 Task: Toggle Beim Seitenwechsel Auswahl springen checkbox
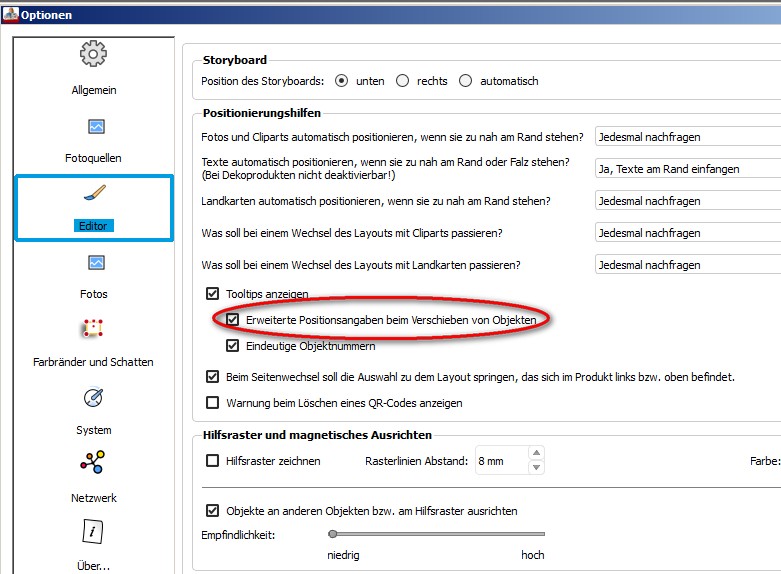(212, 377)
